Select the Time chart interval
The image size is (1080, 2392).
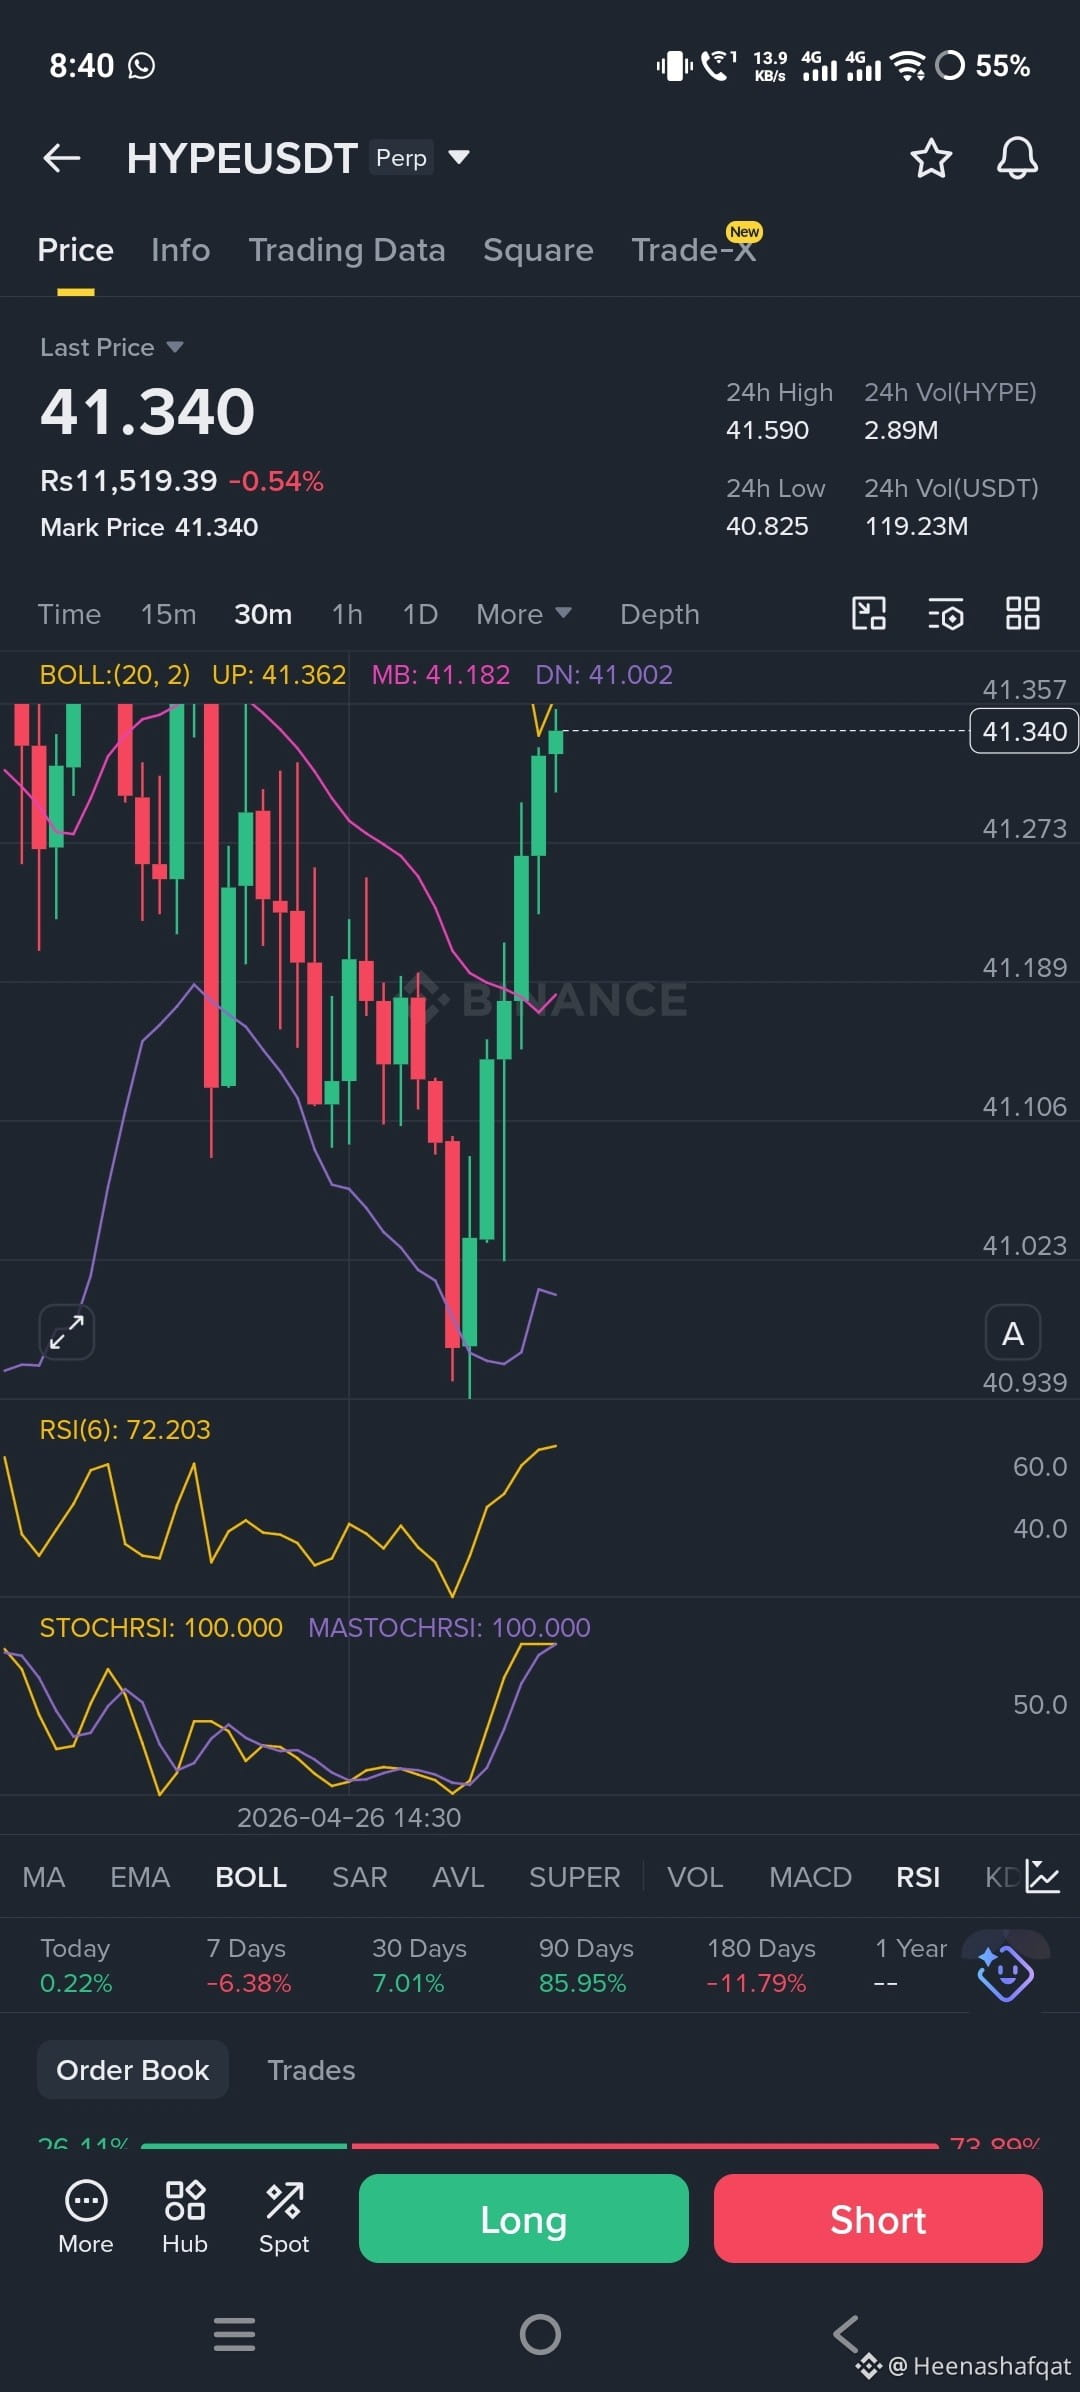tap(69, 614)
